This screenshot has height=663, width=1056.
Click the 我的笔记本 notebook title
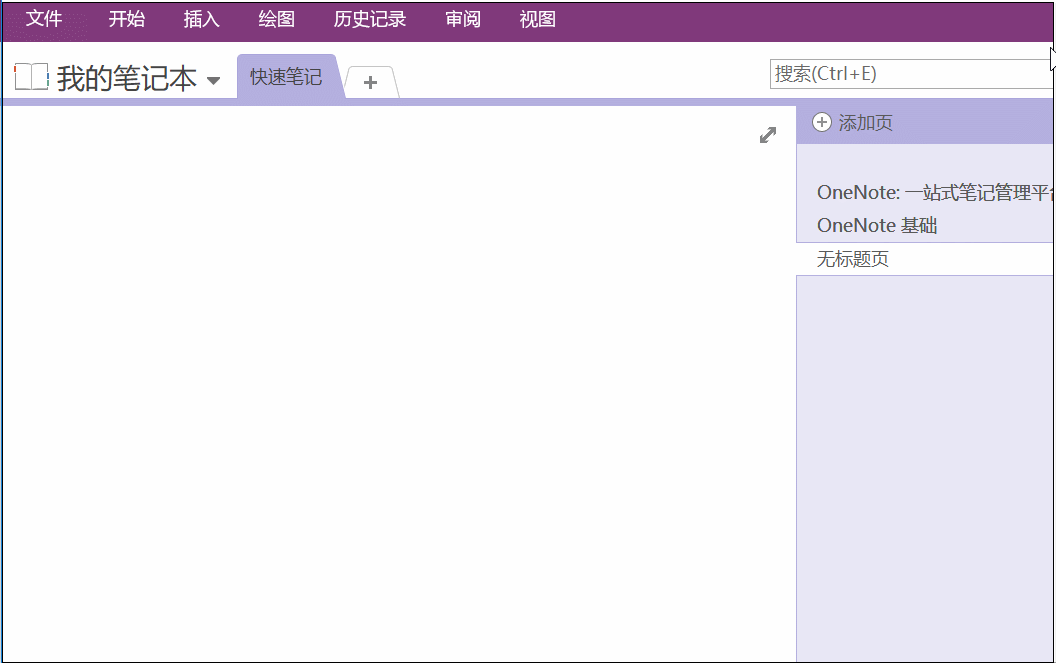[x=127, y=78]
